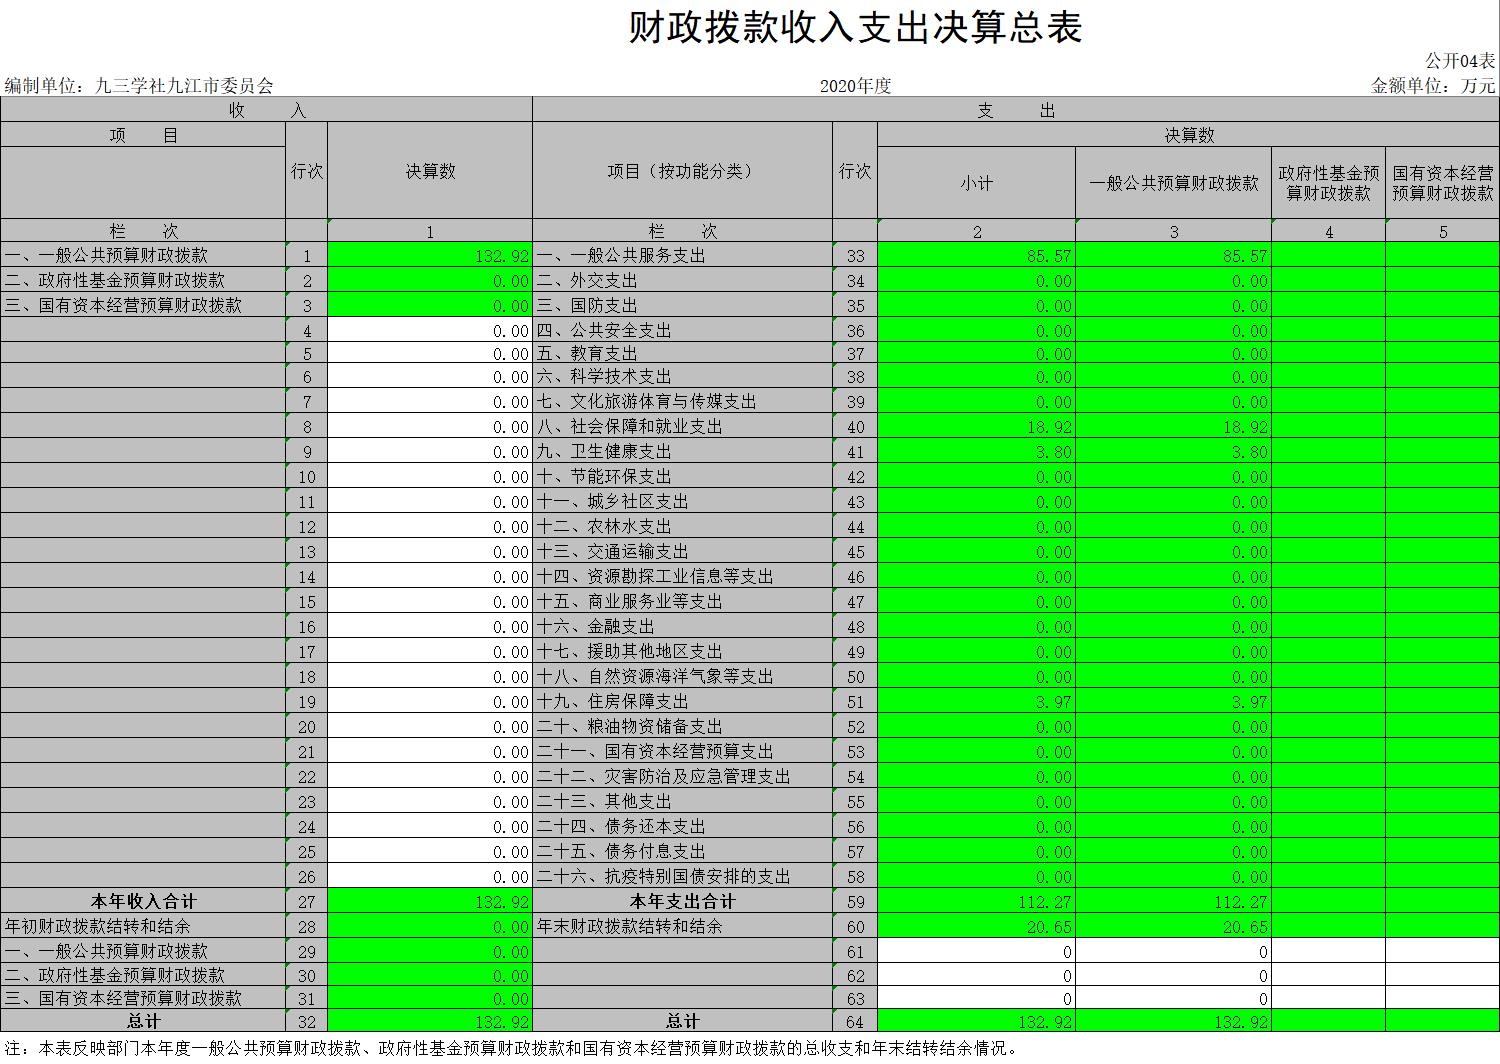Image resolution: width=1500 pixels, height=1064 pixels.
Task: Select the 社会保障和就业支出 row label
Action: (x=629, y=427)
